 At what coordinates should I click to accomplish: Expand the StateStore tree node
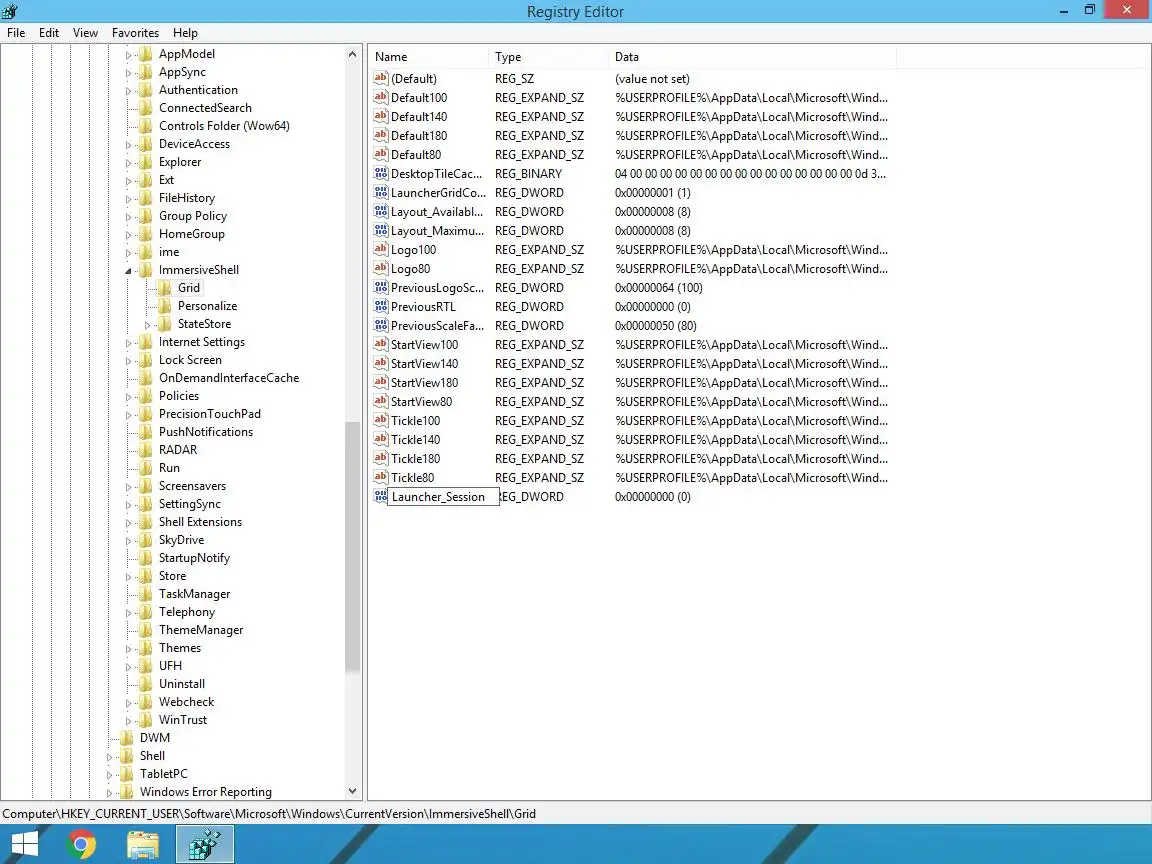[147, 325]
